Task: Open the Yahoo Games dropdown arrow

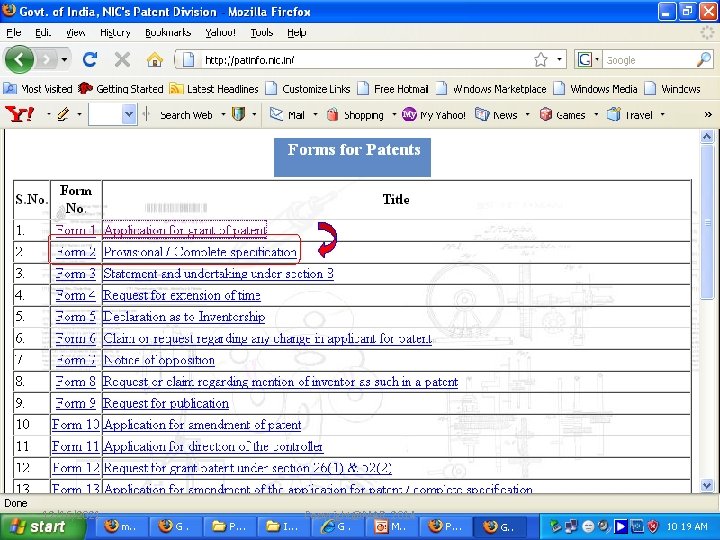Action: (x=596, y=114)
